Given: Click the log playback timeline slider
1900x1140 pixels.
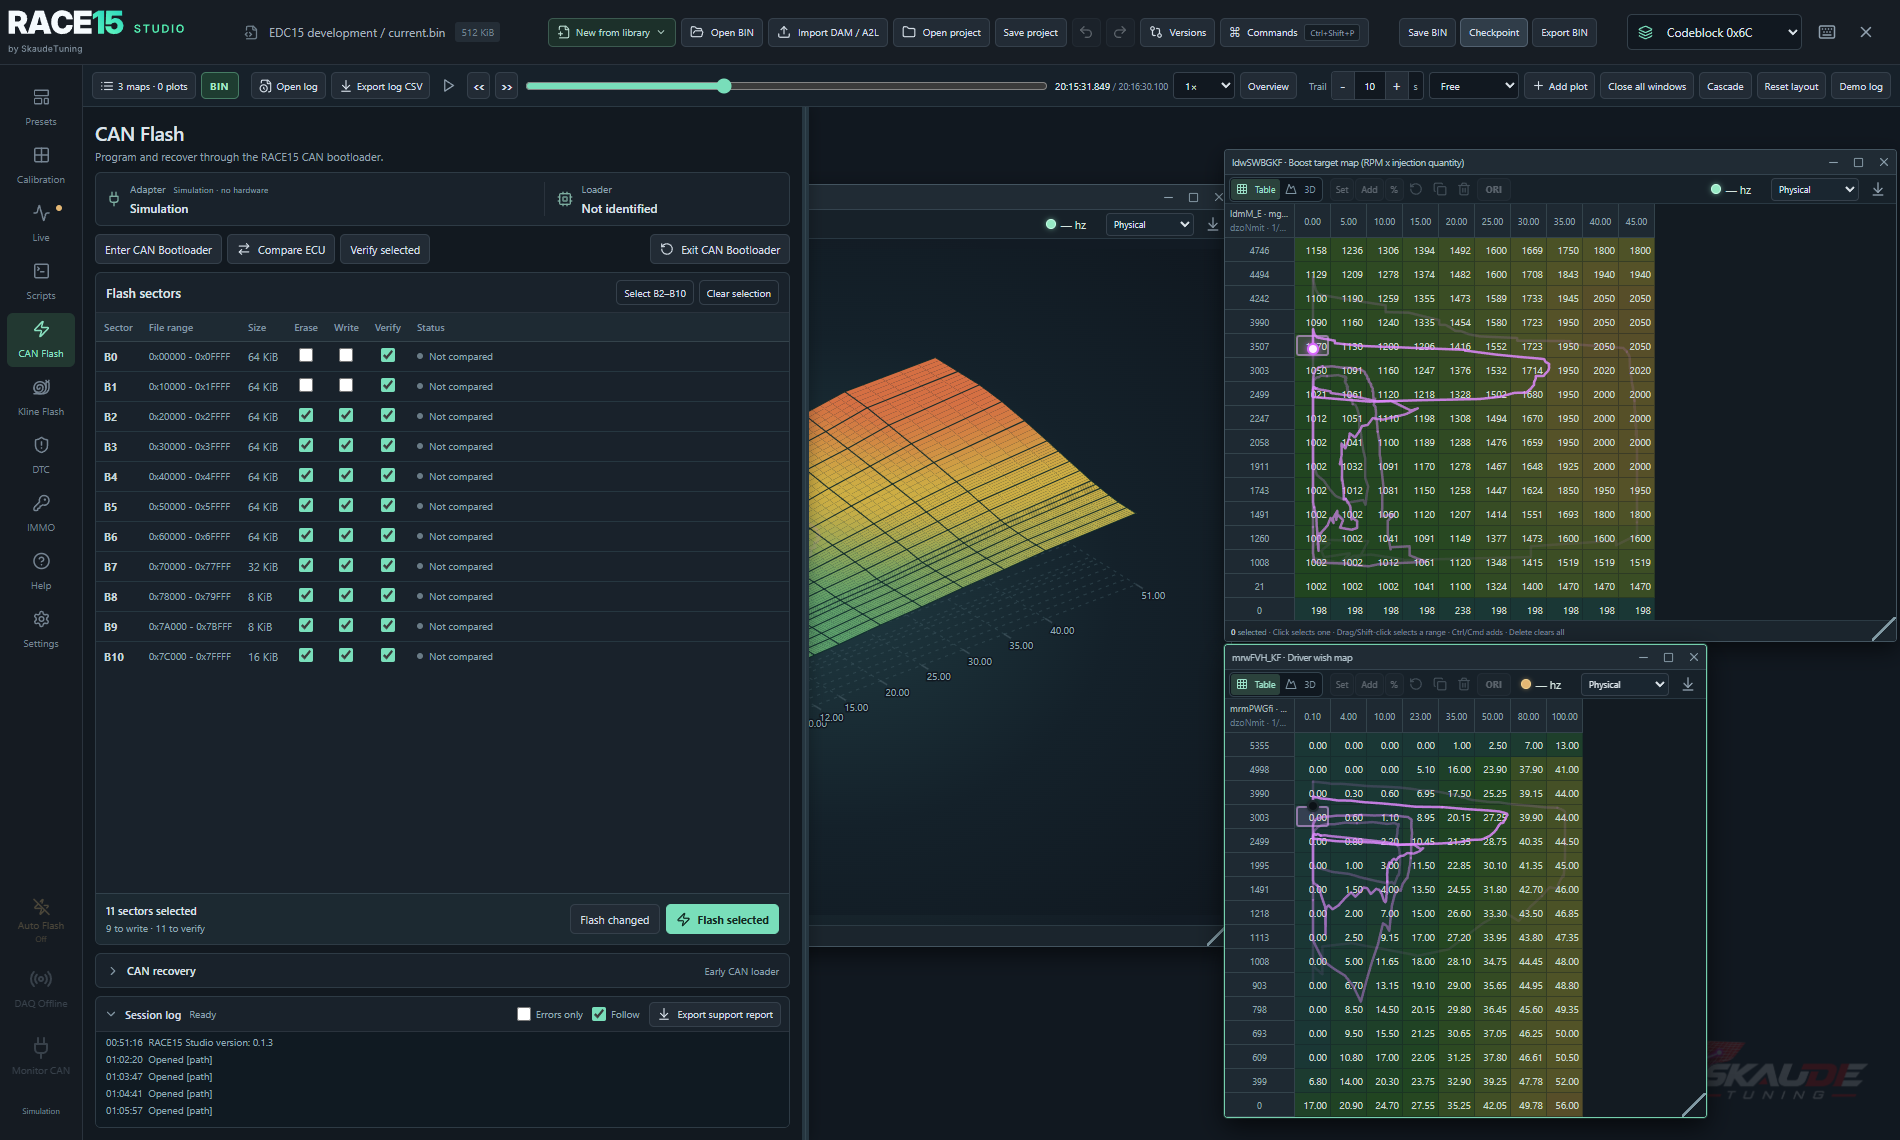Looking at the screenshot, I should (785, 86).
